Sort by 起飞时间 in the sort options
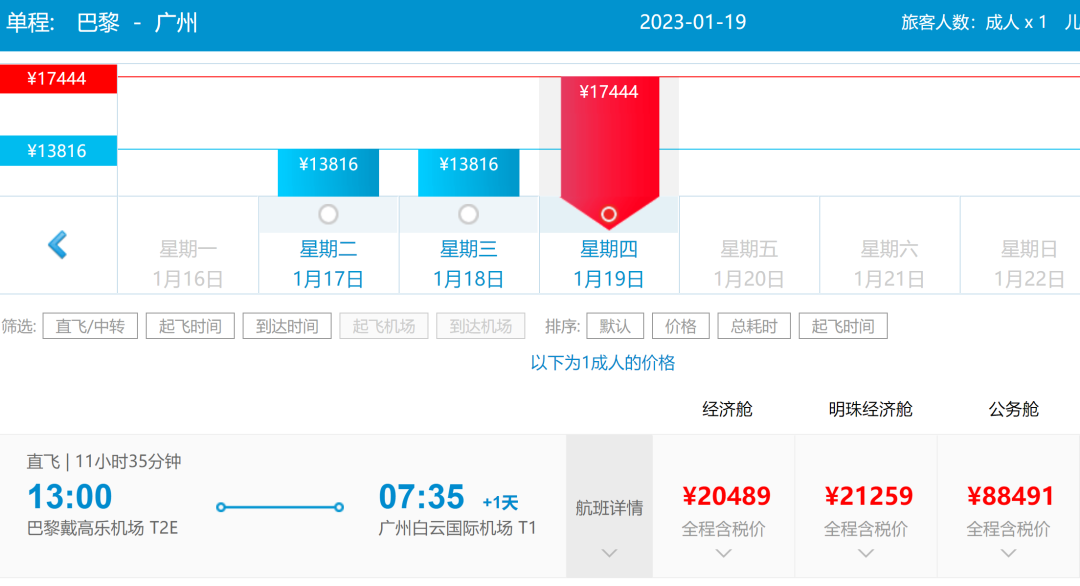 click(x=843, y=326)
